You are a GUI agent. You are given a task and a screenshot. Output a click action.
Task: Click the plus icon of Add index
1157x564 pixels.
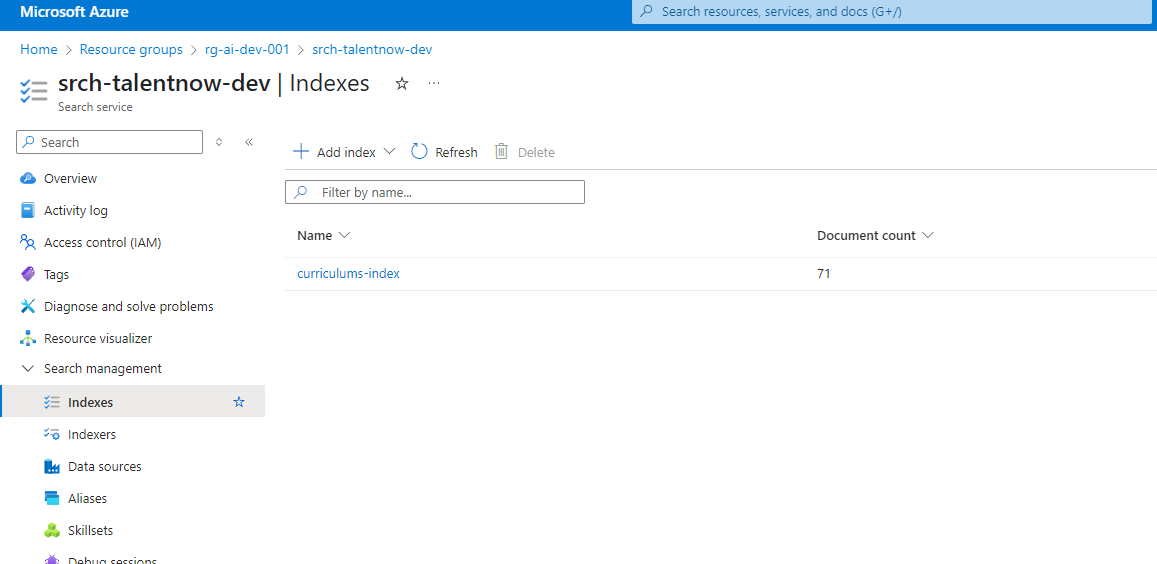[x=300, y=152]
